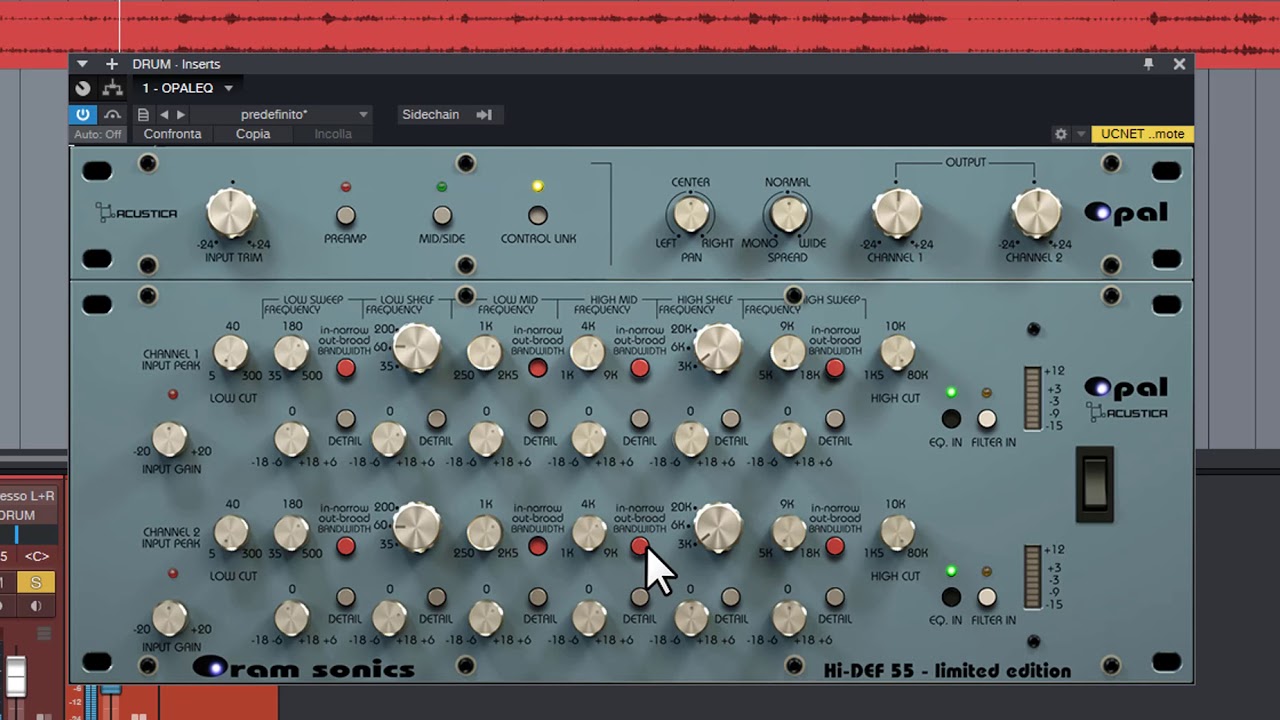Click the Copia button
Viewport: 1280px width, 720px height.
click(253, 134)
